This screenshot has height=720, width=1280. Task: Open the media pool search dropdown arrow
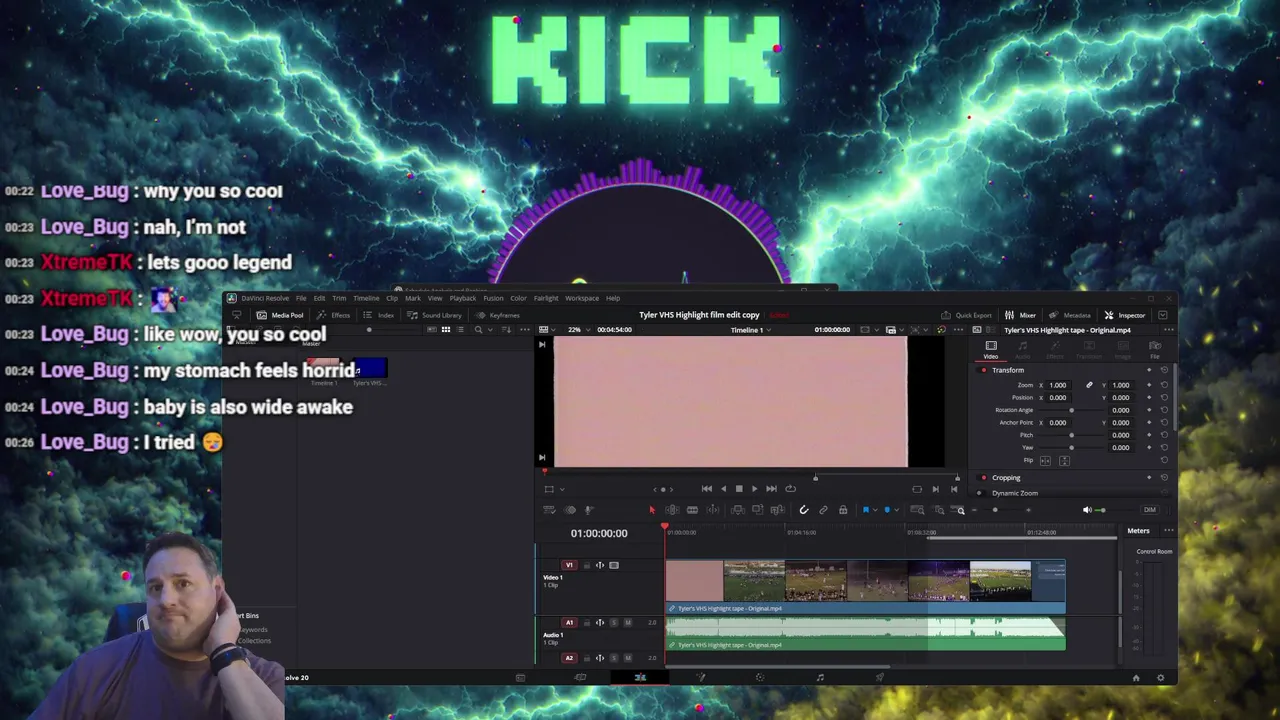[488, 330]
